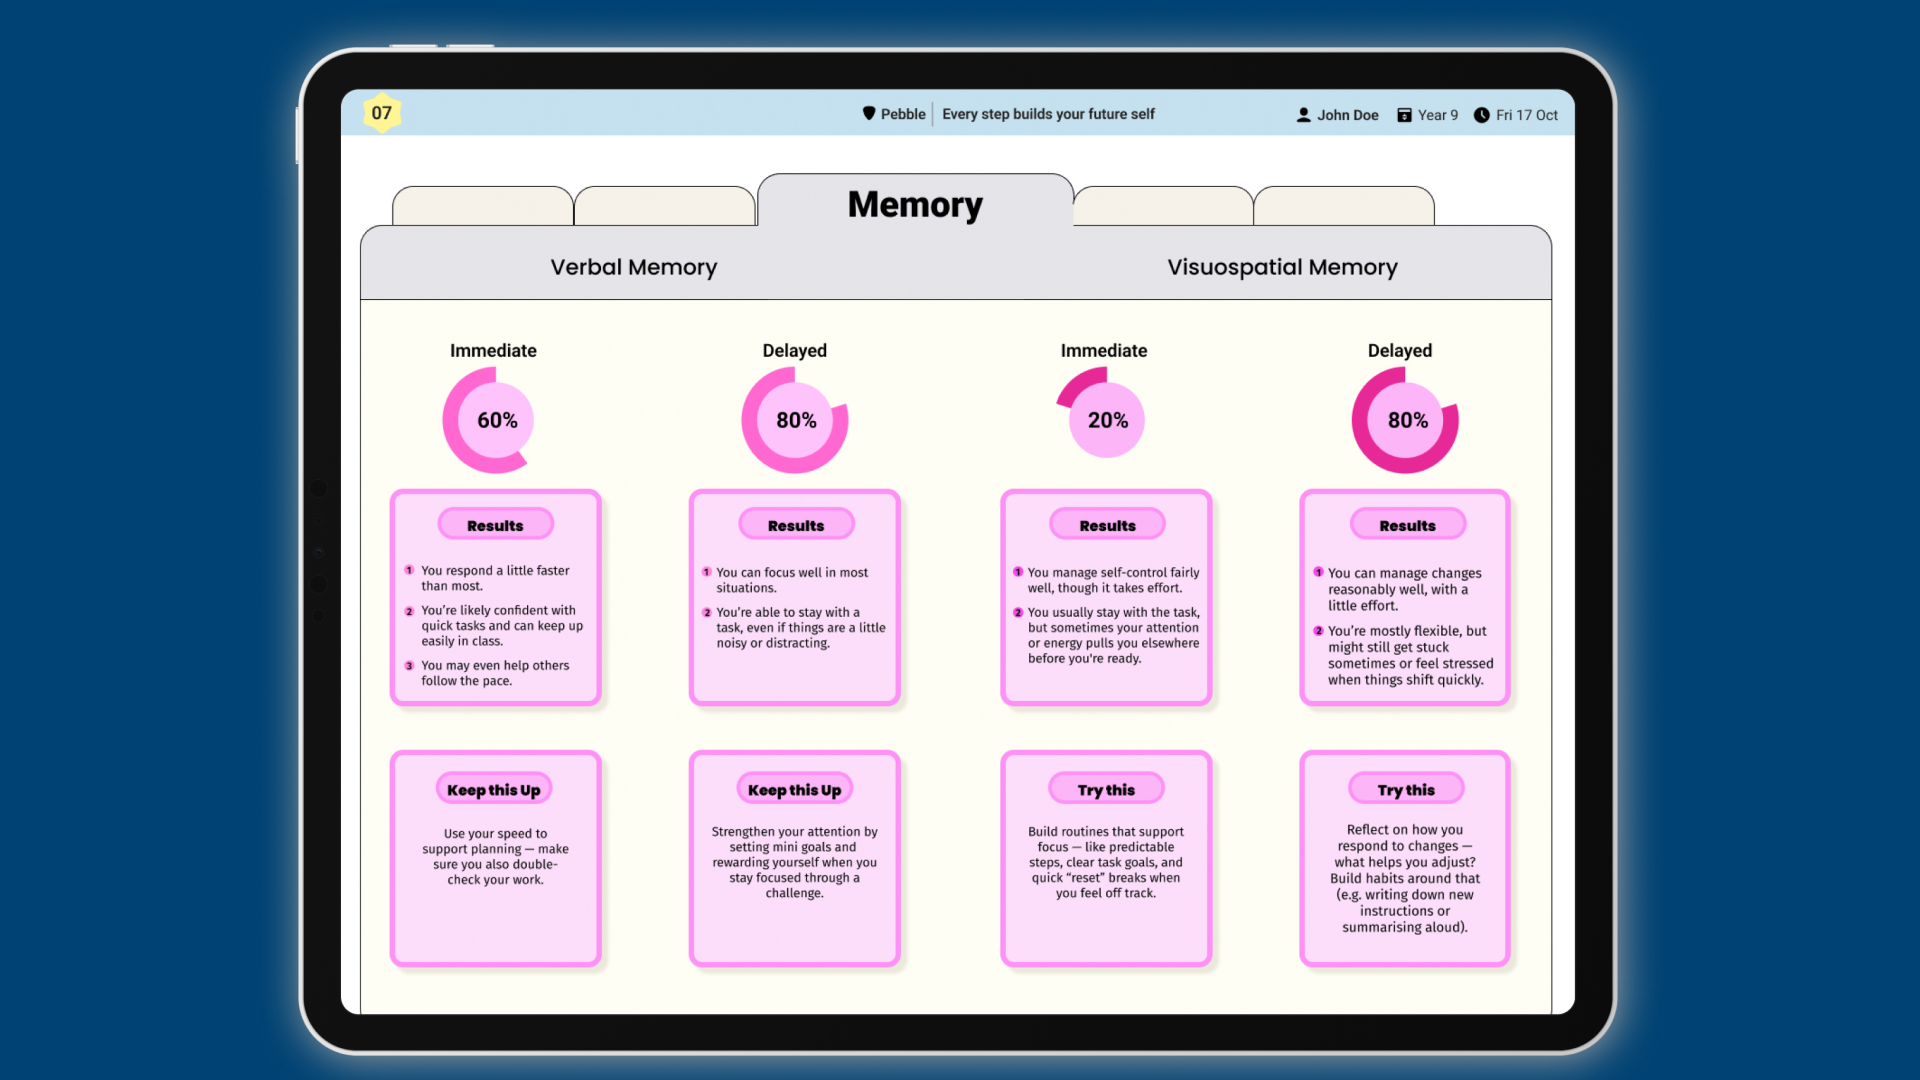The image size is (1920, 1080).
Task: Click the clock icon beside Fri 17 Oct
Action: pyautogui.click(x=1481, y=115)
